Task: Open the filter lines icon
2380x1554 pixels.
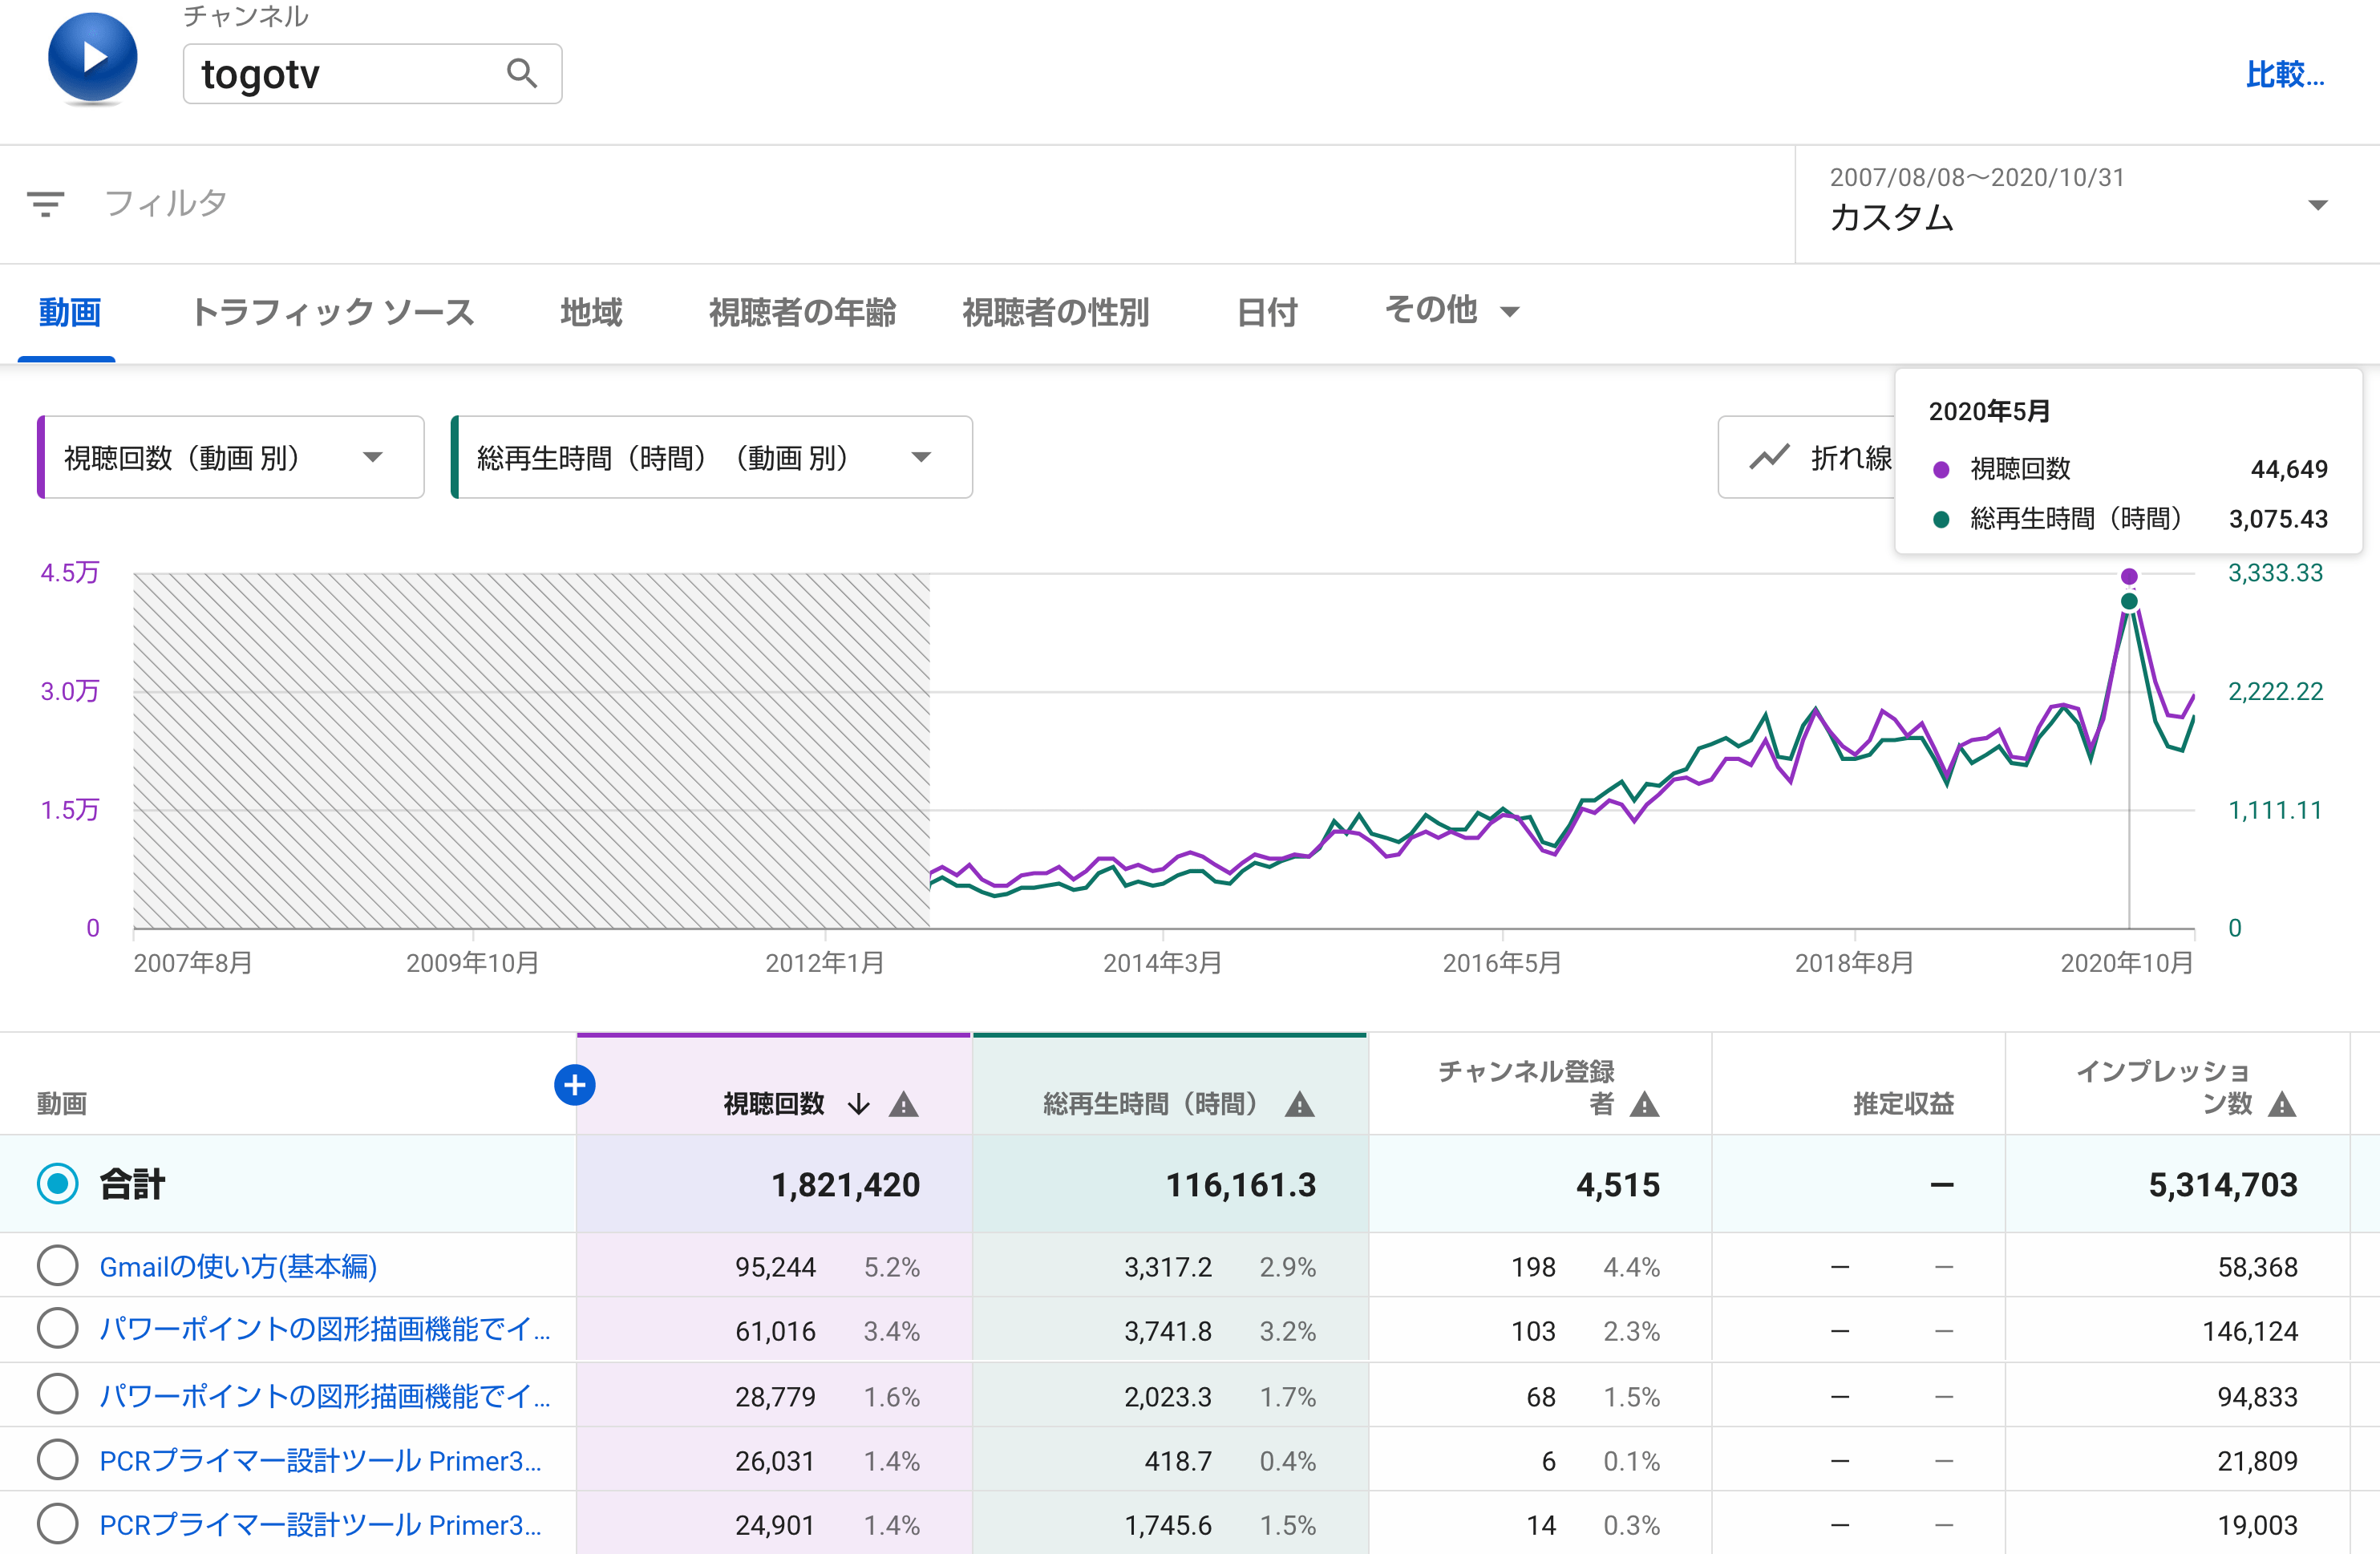Action: point(45,204)
